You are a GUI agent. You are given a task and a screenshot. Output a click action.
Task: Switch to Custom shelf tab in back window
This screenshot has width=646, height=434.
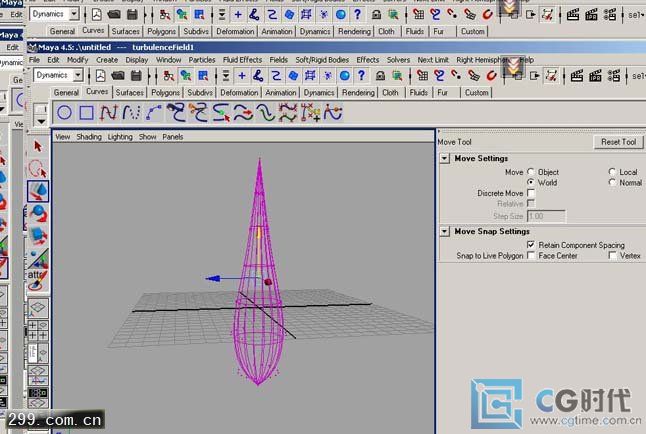(x=473, y=31)
